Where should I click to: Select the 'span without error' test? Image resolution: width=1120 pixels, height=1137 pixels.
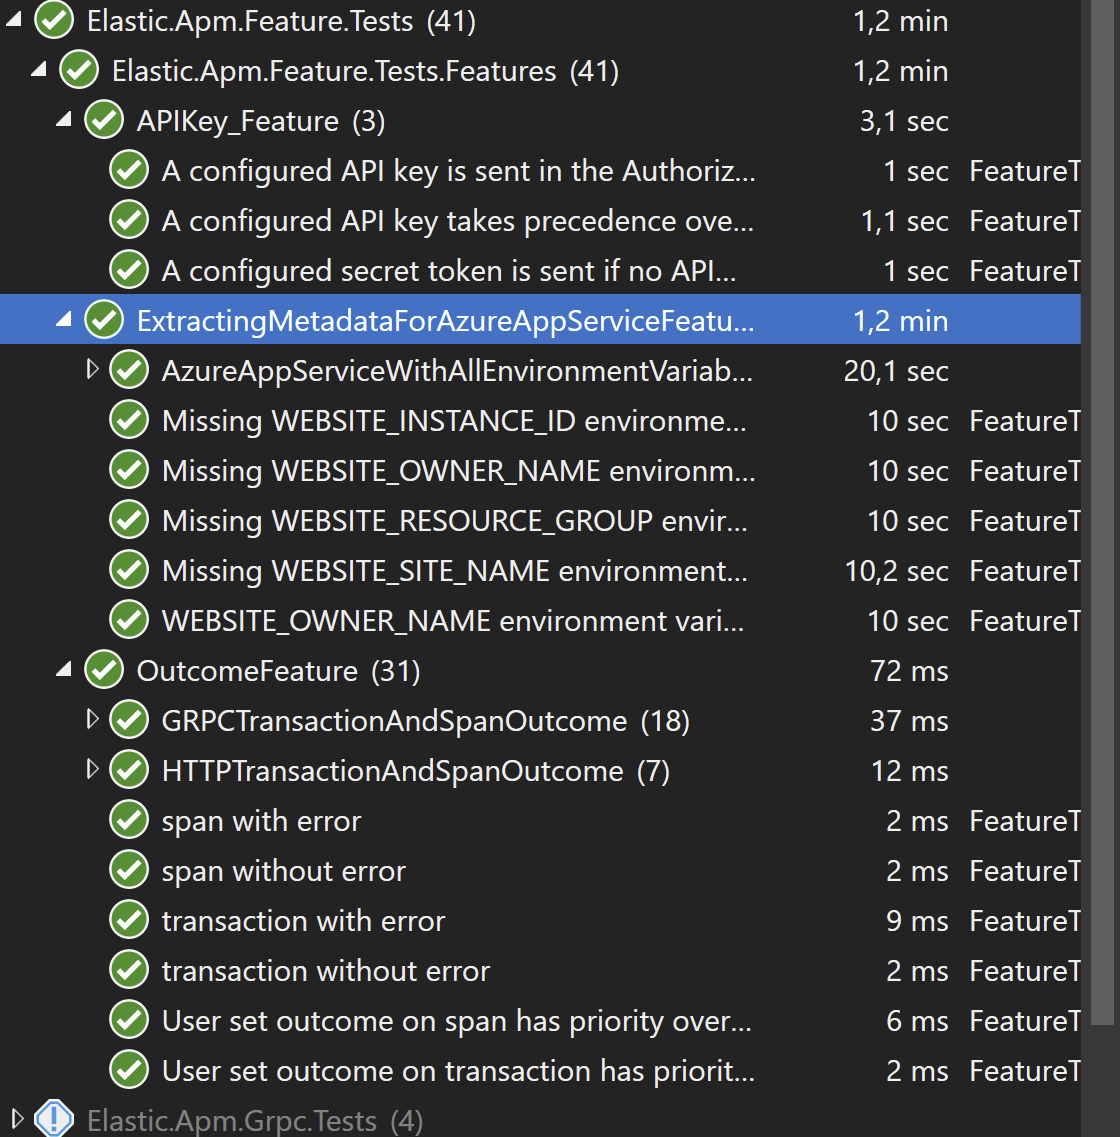(x=283, y=872)
